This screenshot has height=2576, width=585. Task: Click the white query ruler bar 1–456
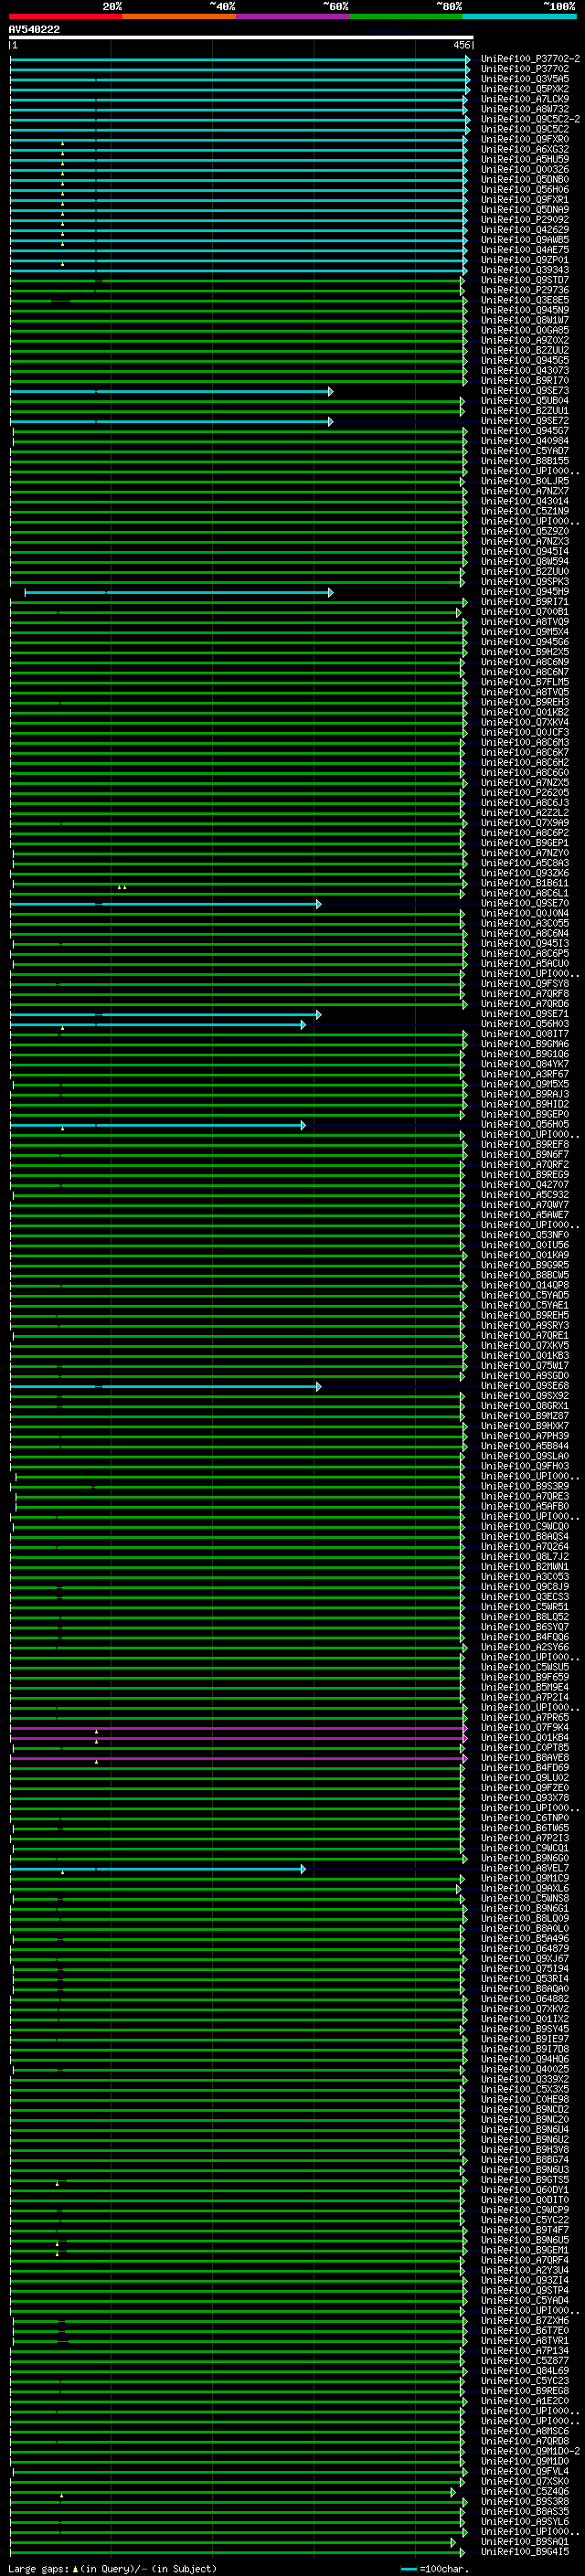point(241,38)
